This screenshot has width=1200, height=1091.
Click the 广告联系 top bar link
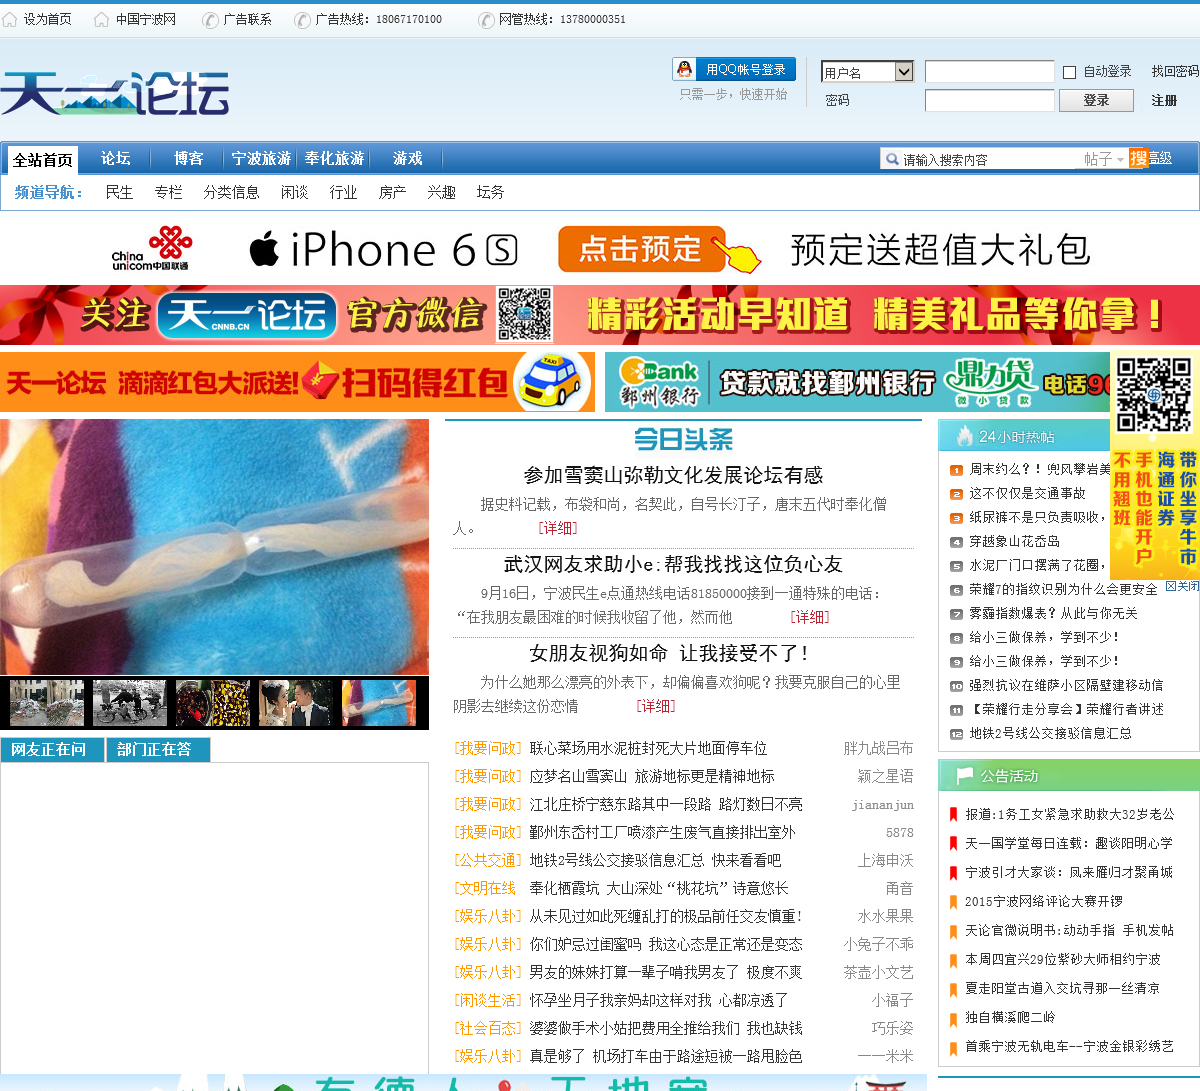tap(247, 19)
